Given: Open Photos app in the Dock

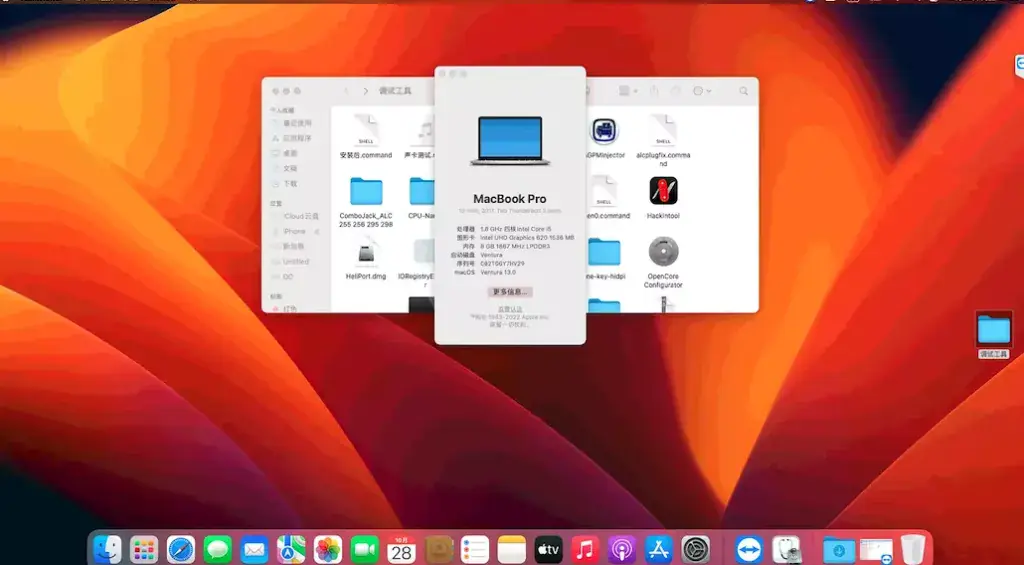Looking at the screenshot, I should tap(328, 550).
